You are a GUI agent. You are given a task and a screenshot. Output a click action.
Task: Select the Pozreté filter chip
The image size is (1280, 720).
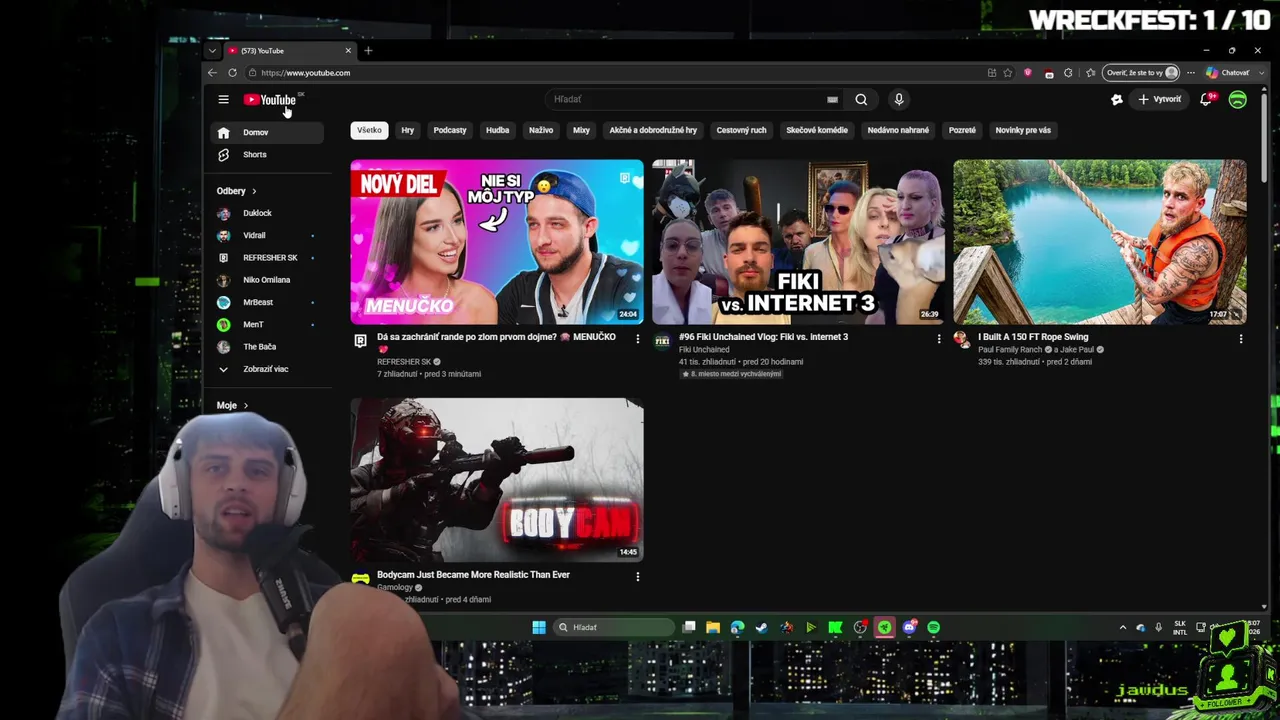[x=962, y=130]
